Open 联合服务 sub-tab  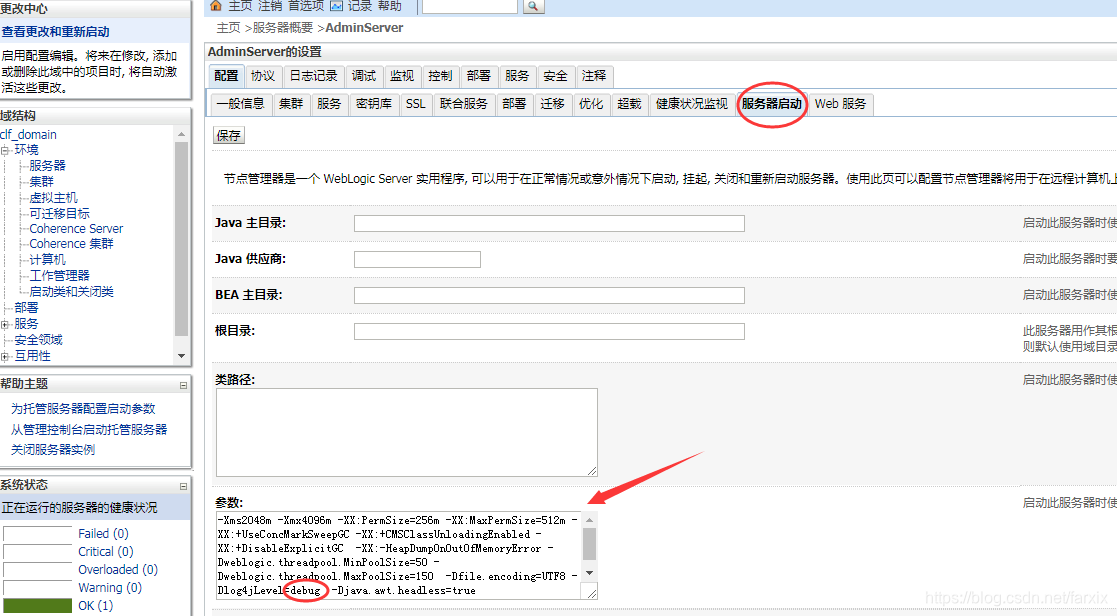point(464,104)
